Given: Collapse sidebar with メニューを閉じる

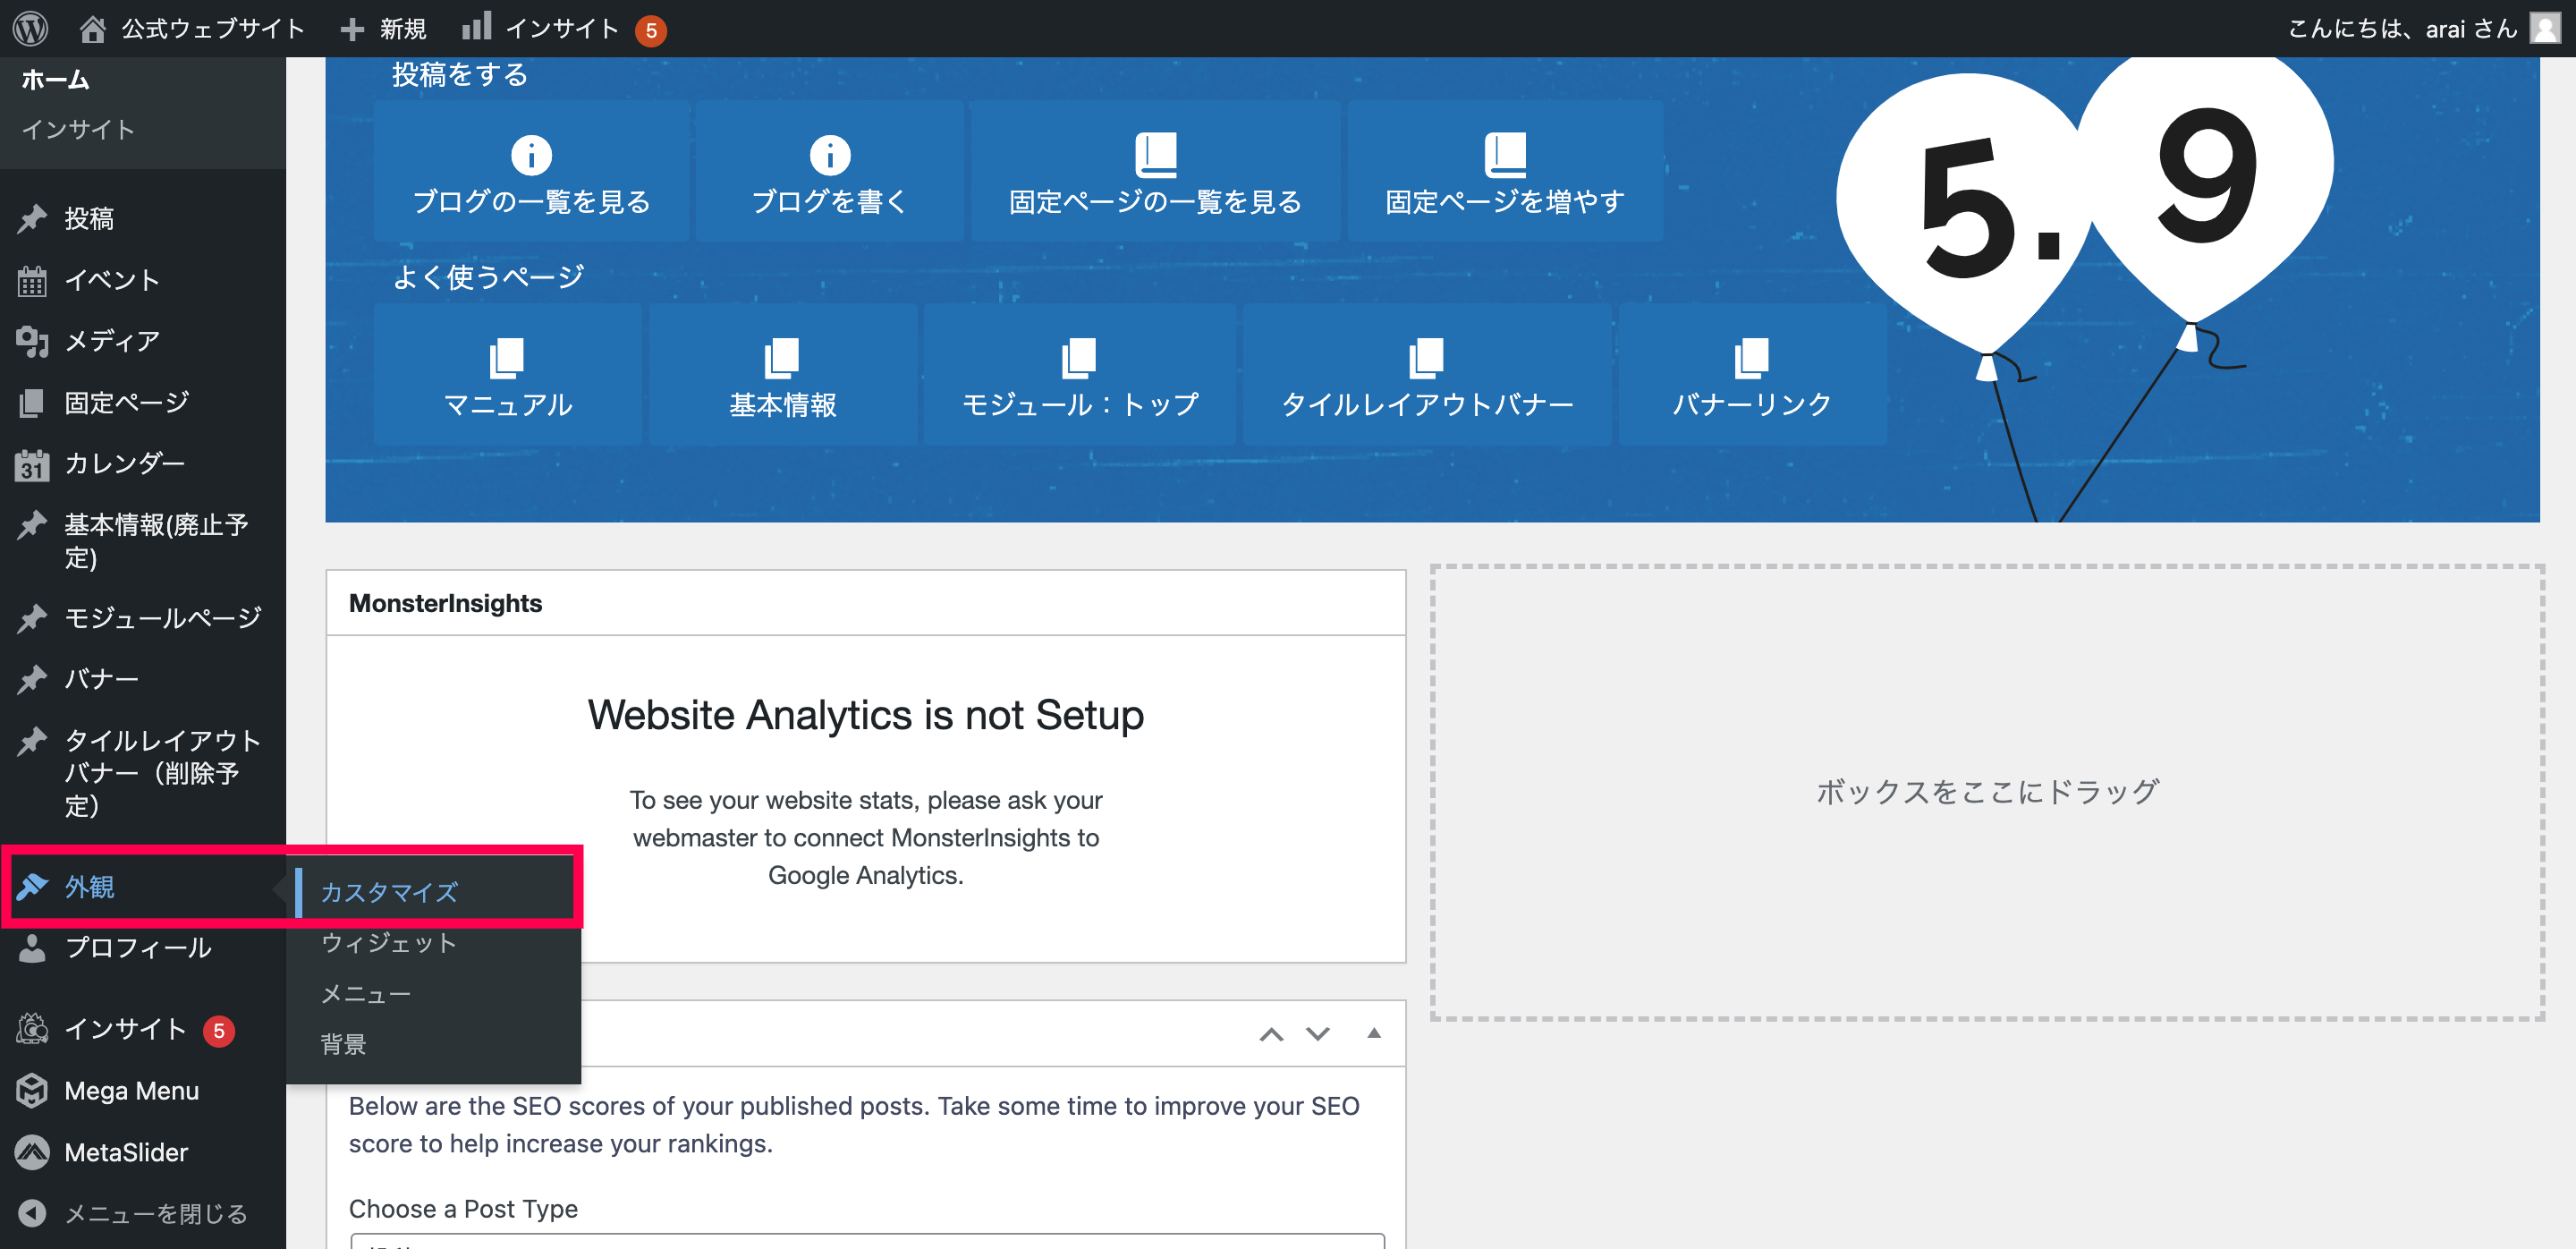Looking at the screenshot, I should click(155, 1213).
